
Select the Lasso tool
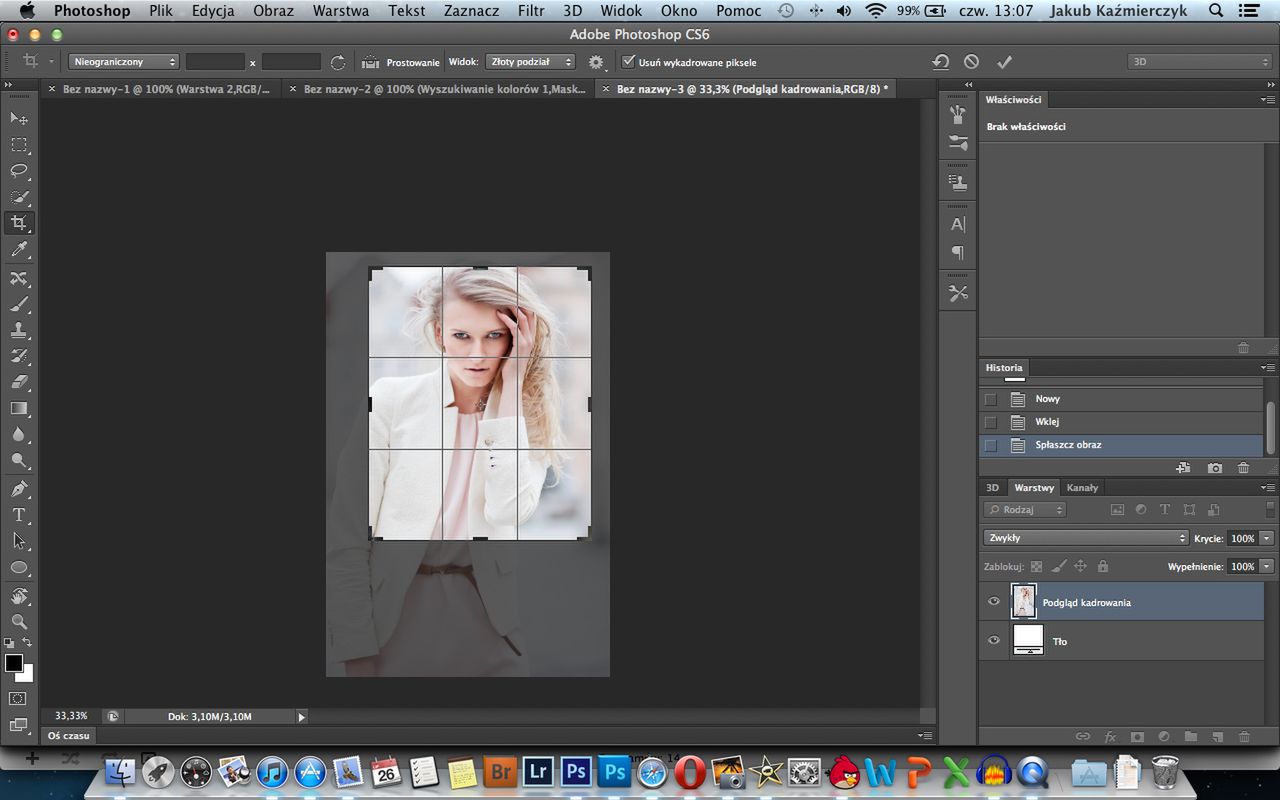19,171
